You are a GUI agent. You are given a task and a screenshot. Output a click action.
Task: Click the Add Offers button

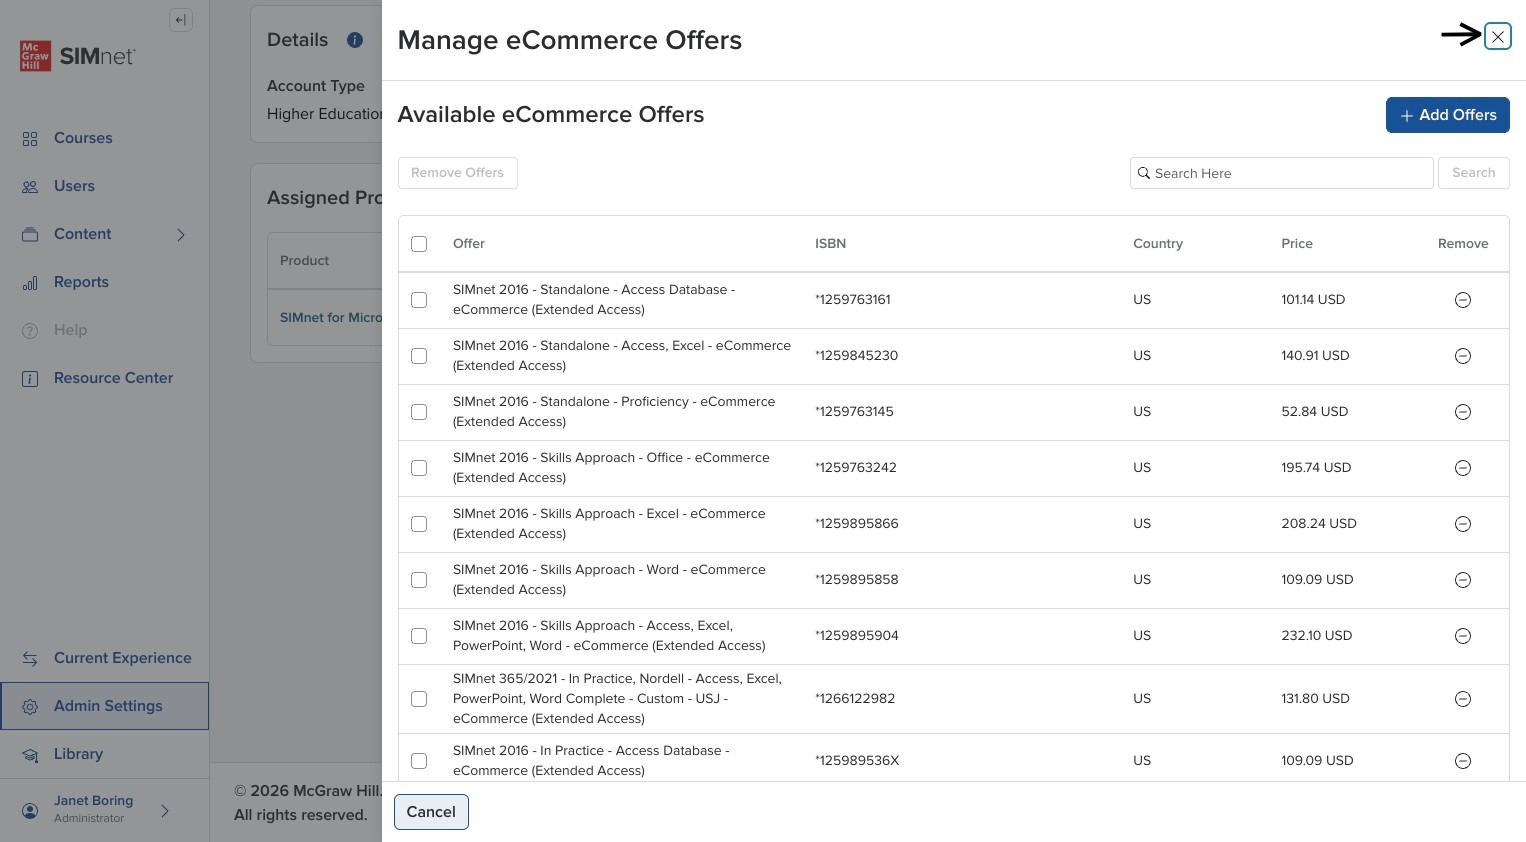(x=1447, y=115)
